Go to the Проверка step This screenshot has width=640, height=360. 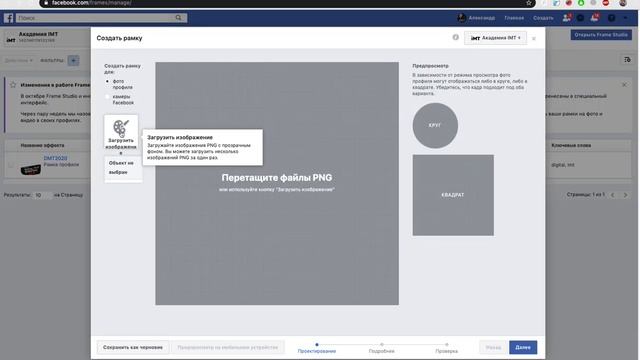pyautogui.click(x=447, y=348)
